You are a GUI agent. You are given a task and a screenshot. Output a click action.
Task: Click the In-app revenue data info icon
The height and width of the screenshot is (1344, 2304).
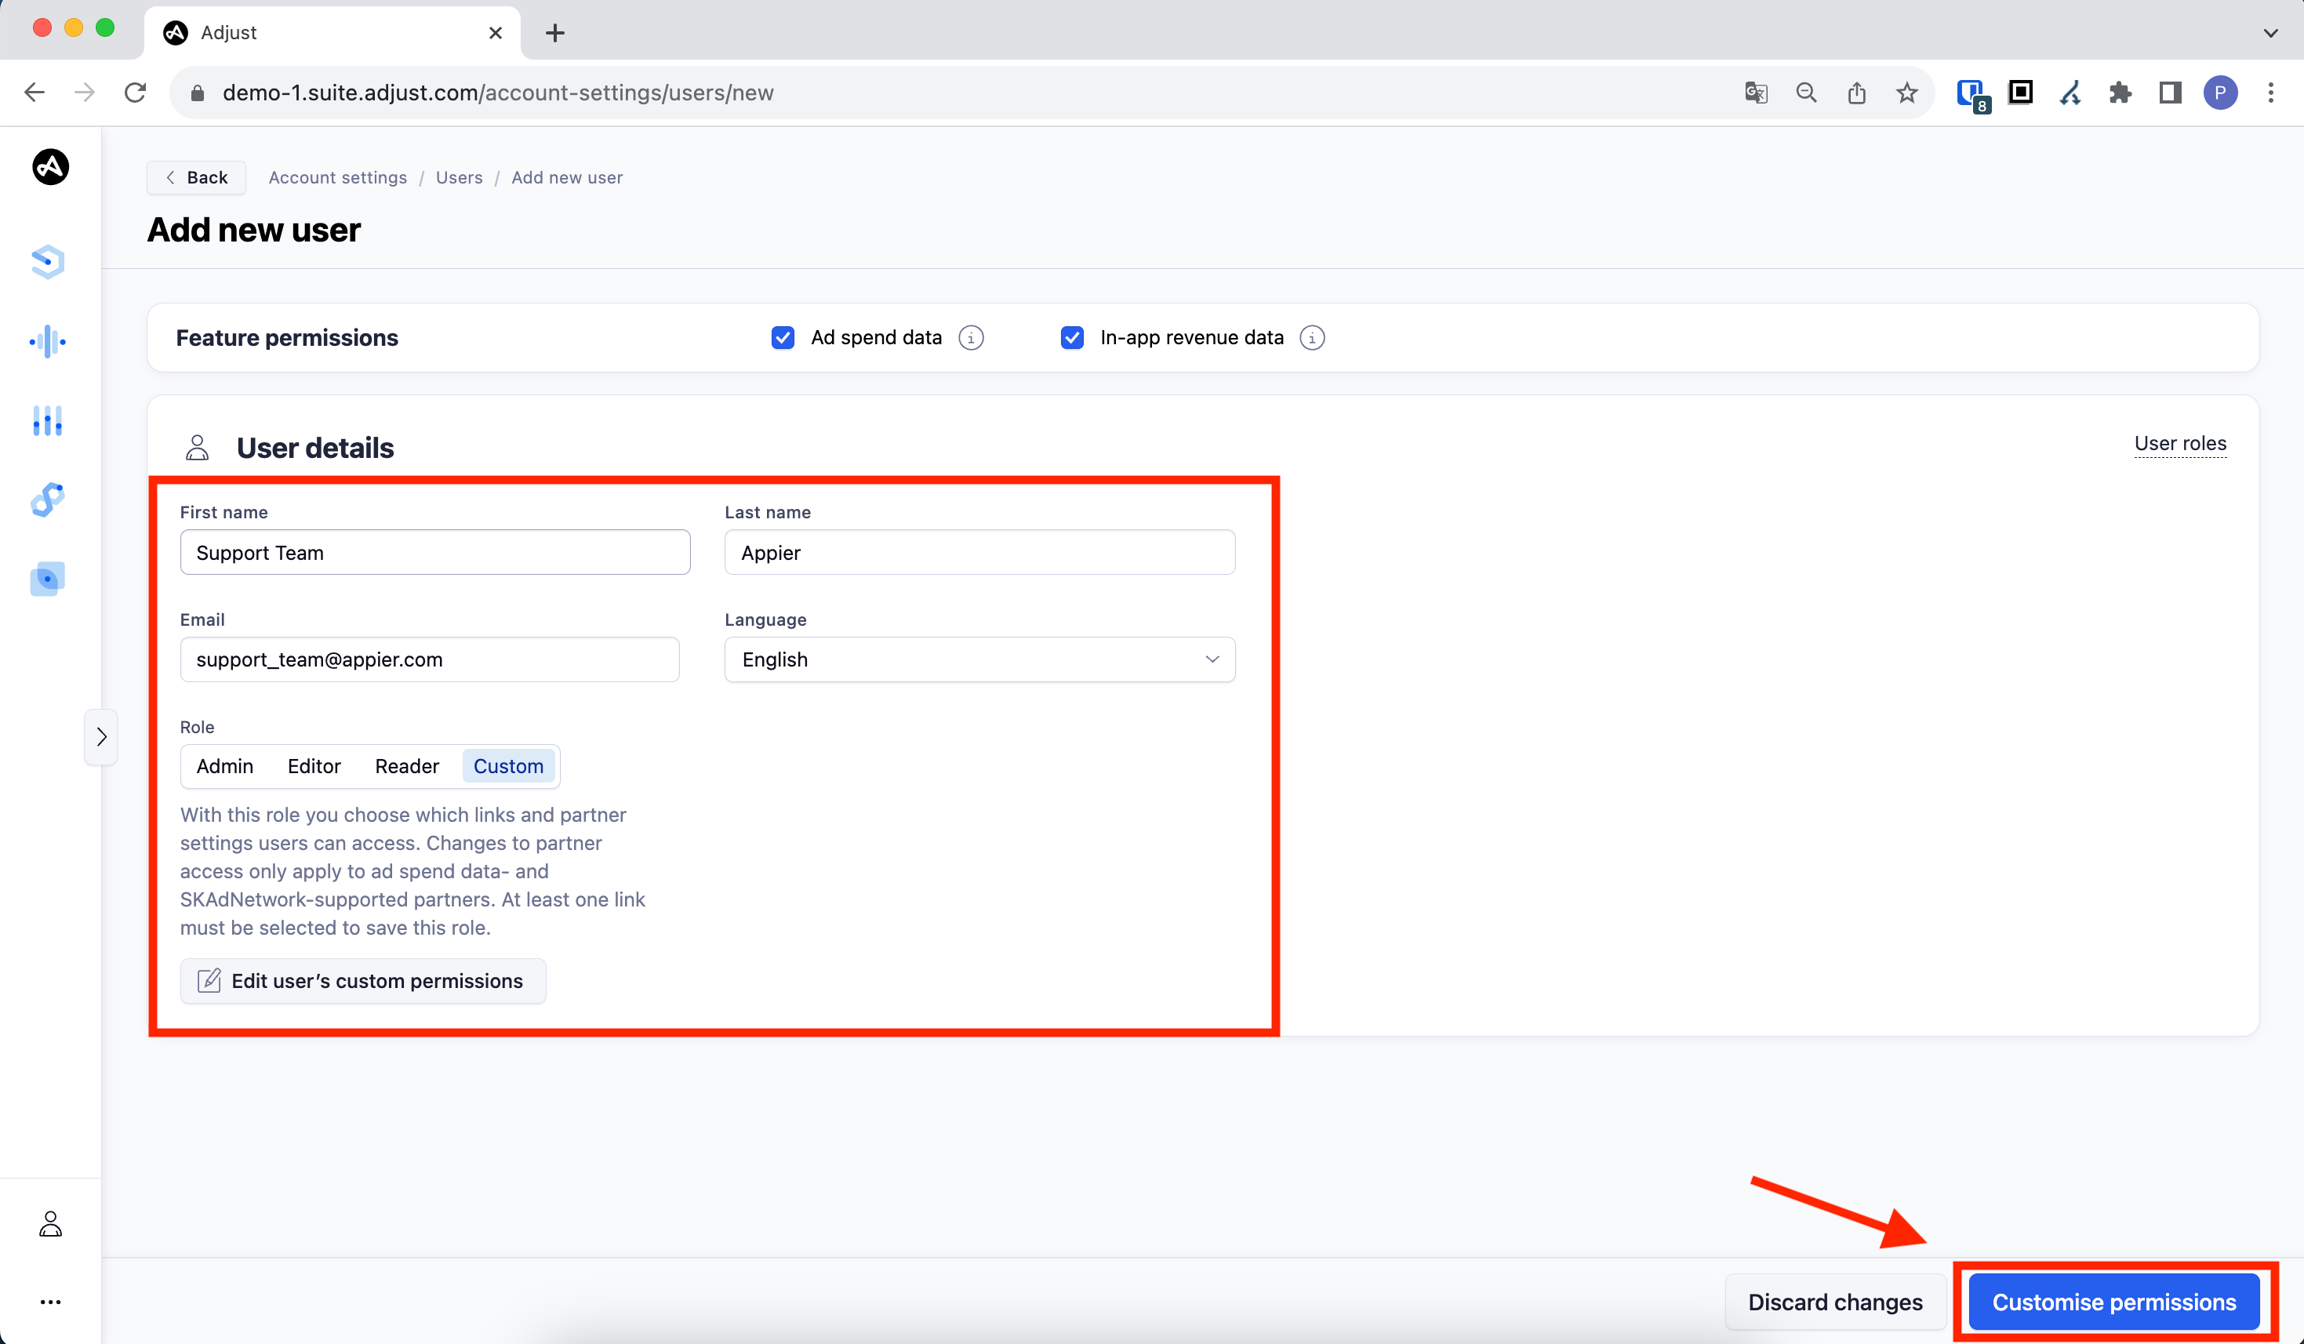click(1312, 338)
